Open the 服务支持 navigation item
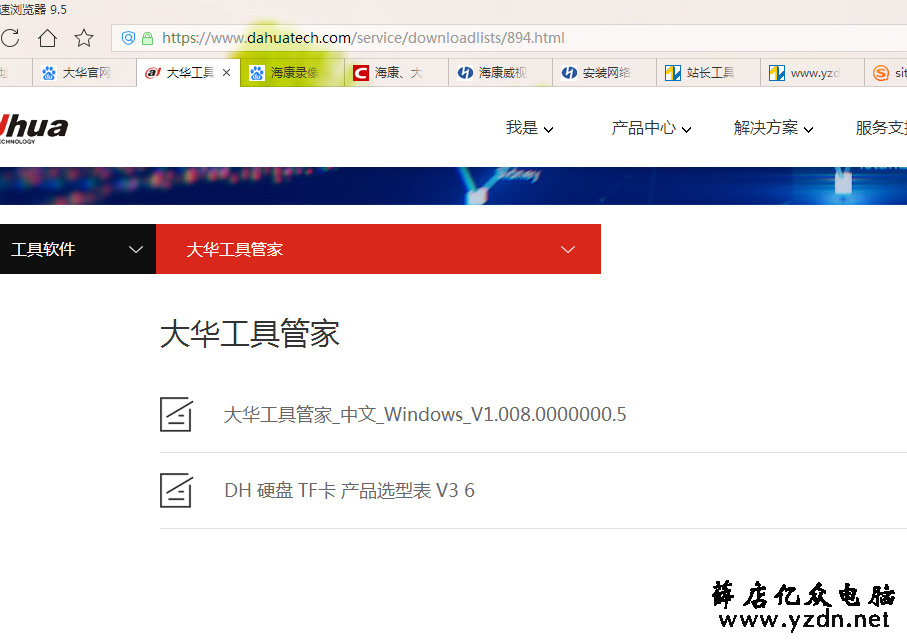This screenshot has height=640, width=907. 881,128
